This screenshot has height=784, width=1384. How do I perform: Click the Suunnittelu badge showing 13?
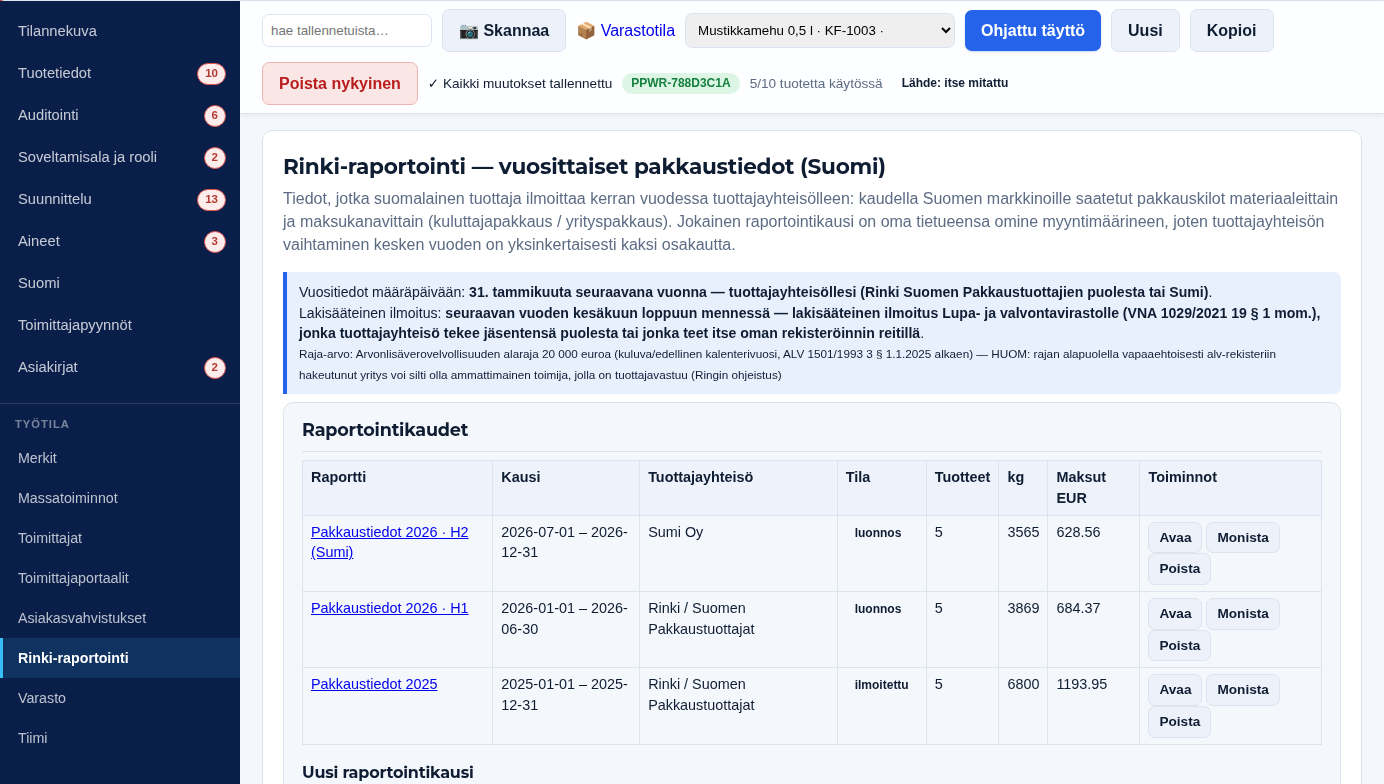pos(211,199)
